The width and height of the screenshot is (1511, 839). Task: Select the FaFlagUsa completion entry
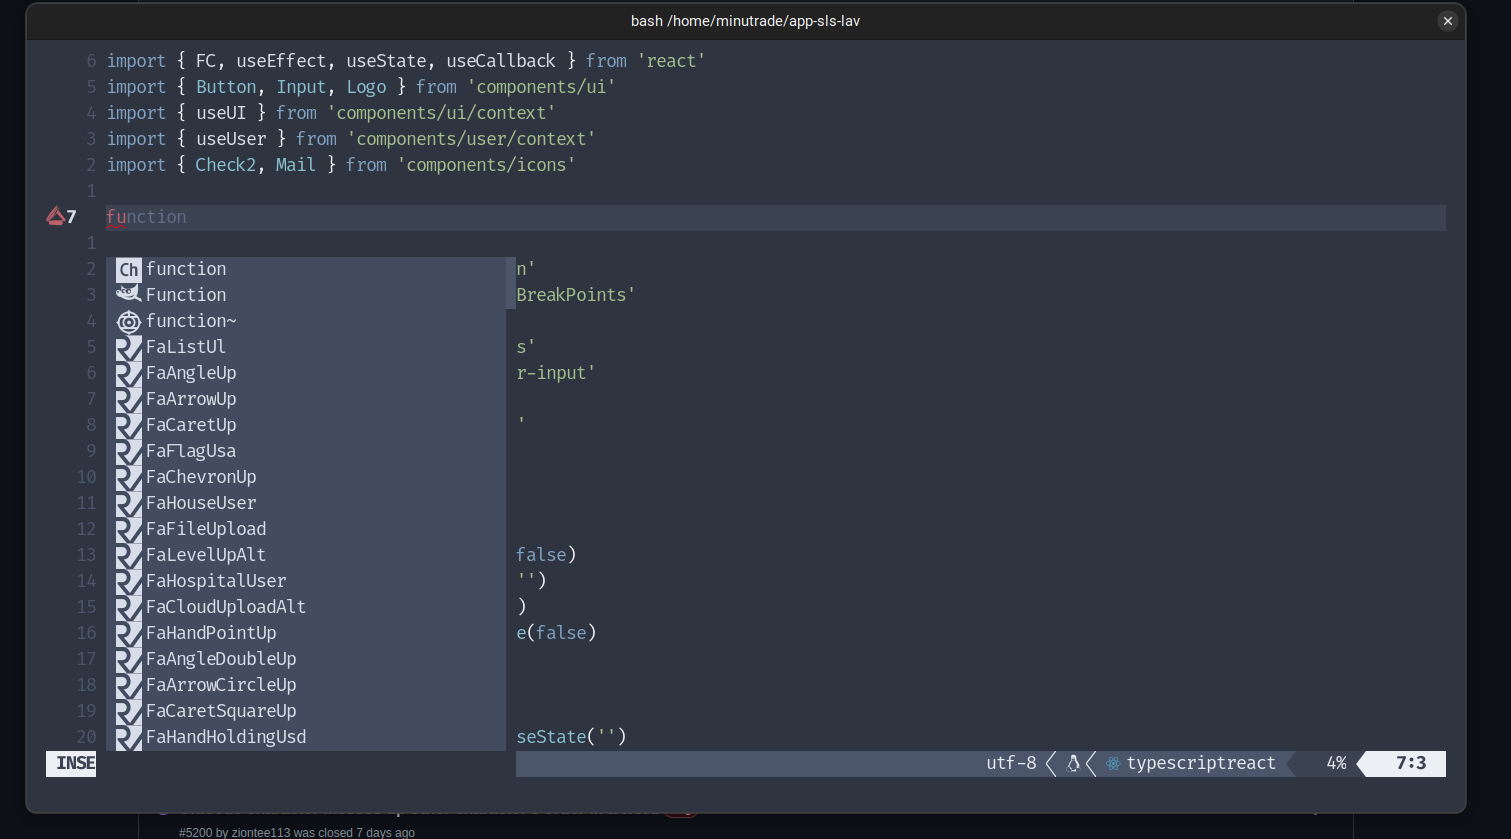(x=191, y=450)
